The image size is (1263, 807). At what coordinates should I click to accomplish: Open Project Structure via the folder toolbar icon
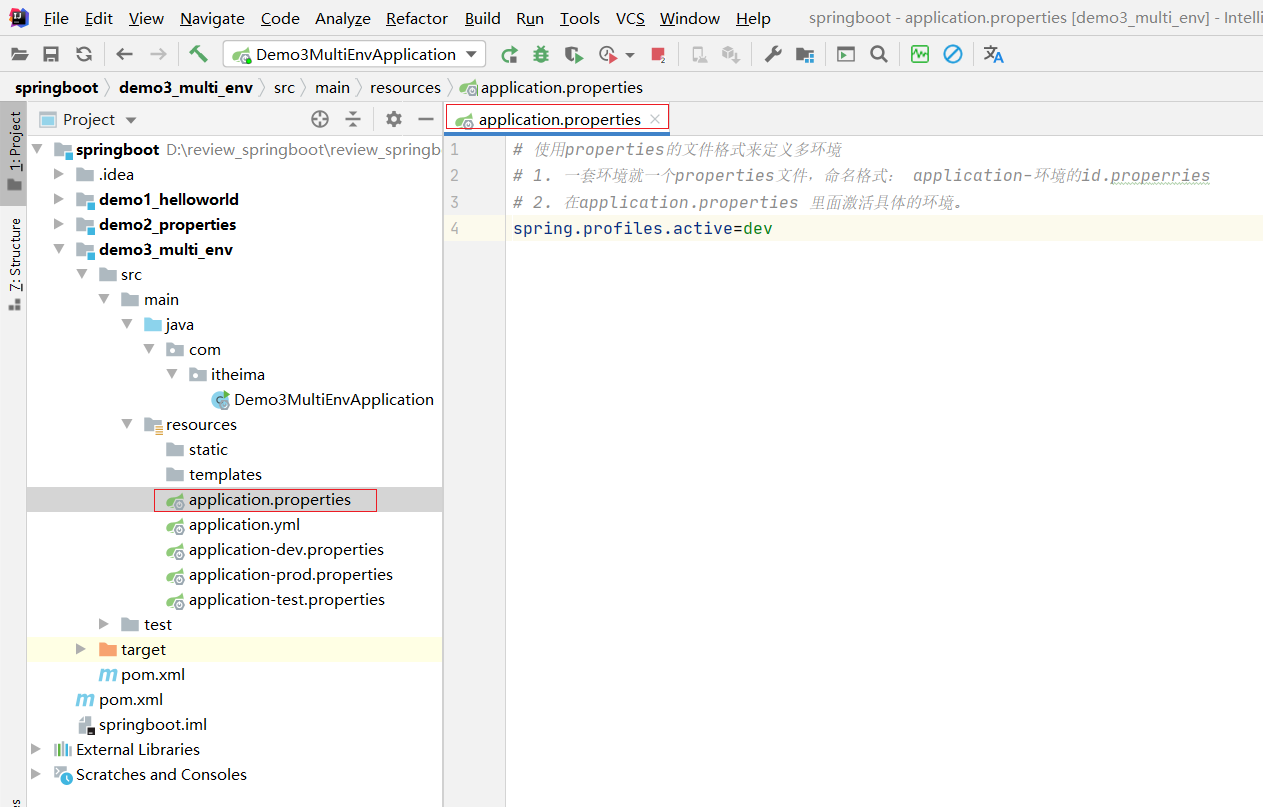pos(804,54)
